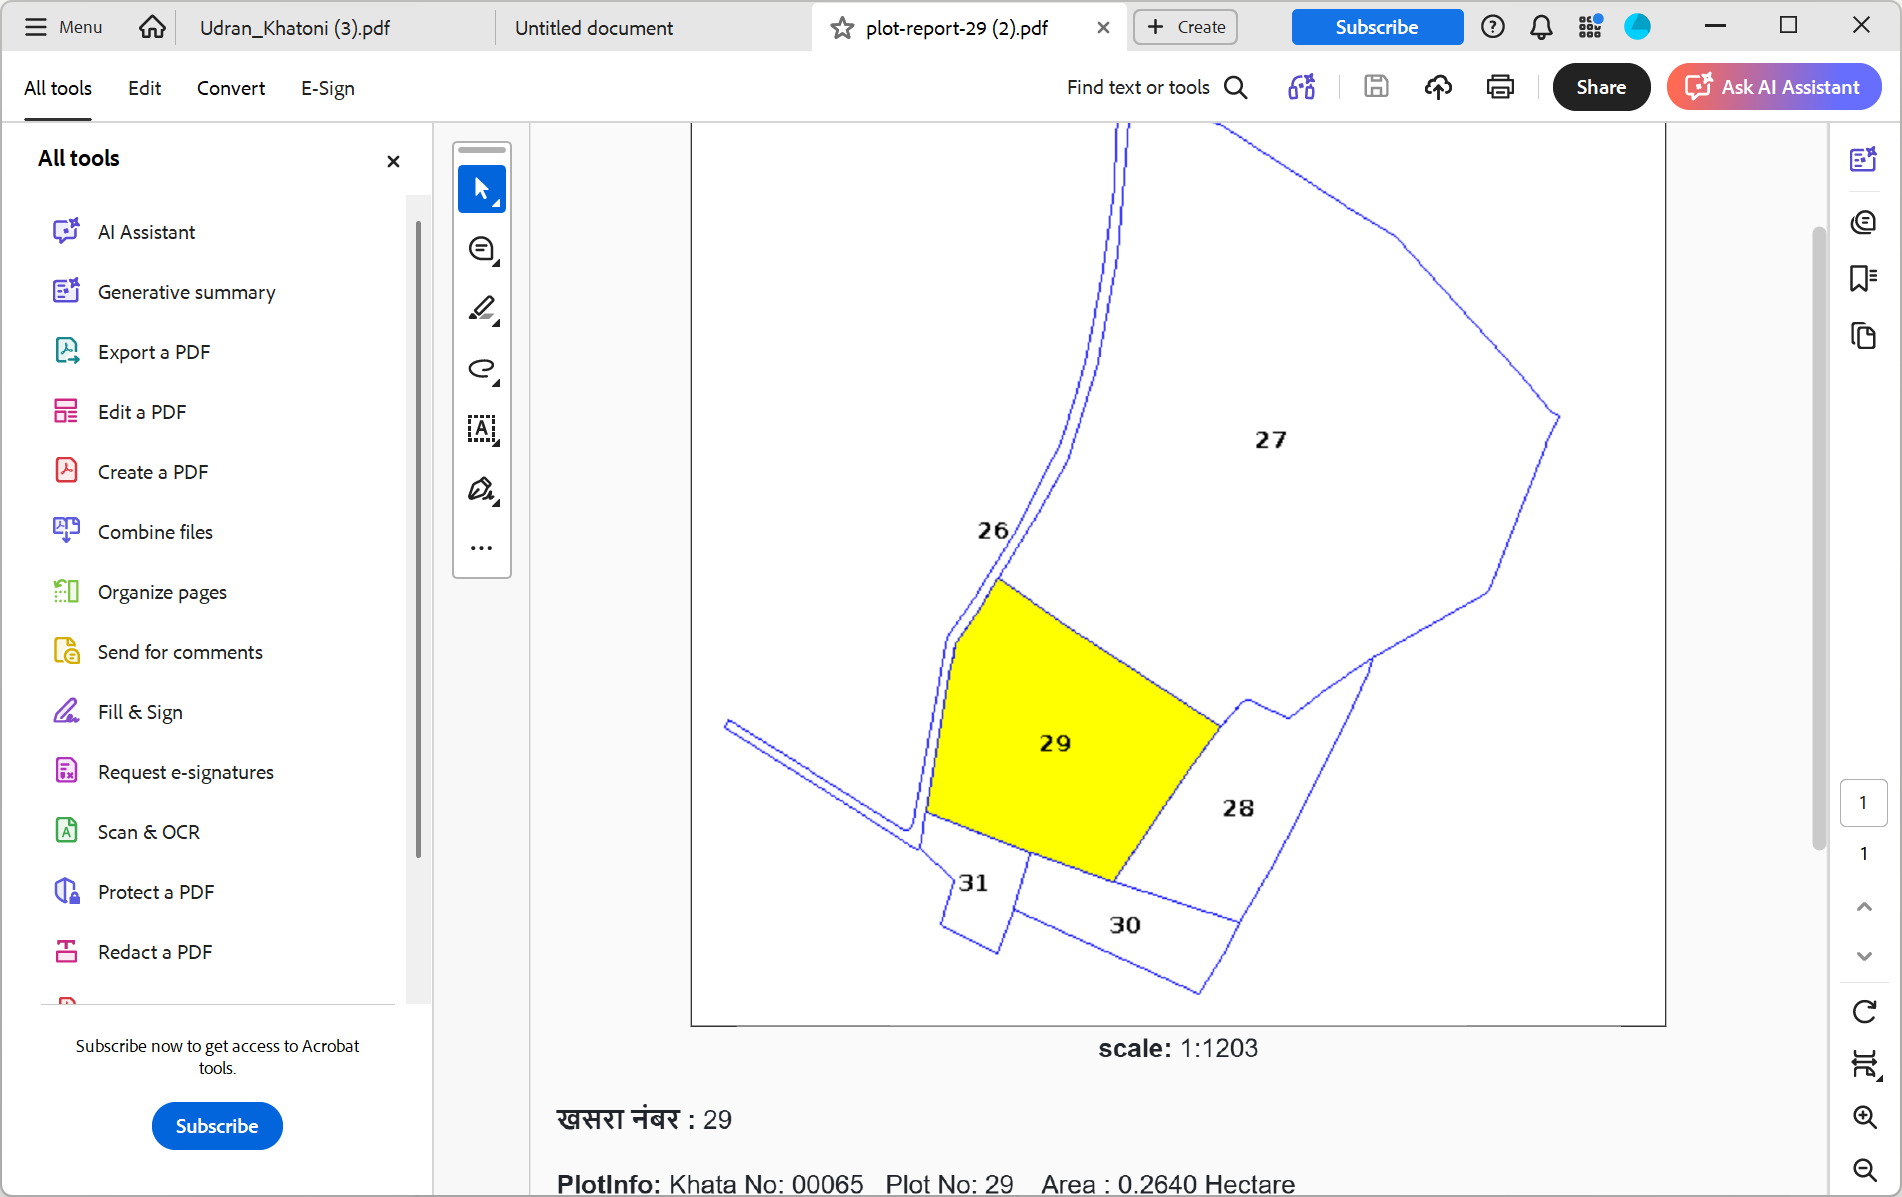Rotate the page clockwise
Image resolution: width=1902 pixels, height=1197 pixels.
point(1864,1011)
